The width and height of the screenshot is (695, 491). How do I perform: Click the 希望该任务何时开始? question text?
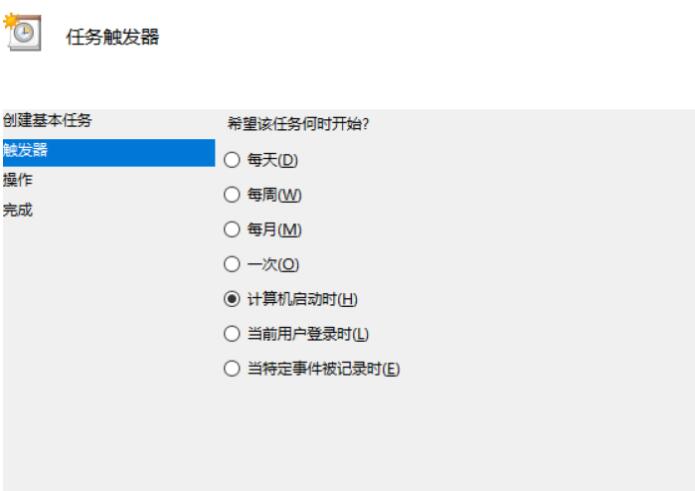point(298,124)
